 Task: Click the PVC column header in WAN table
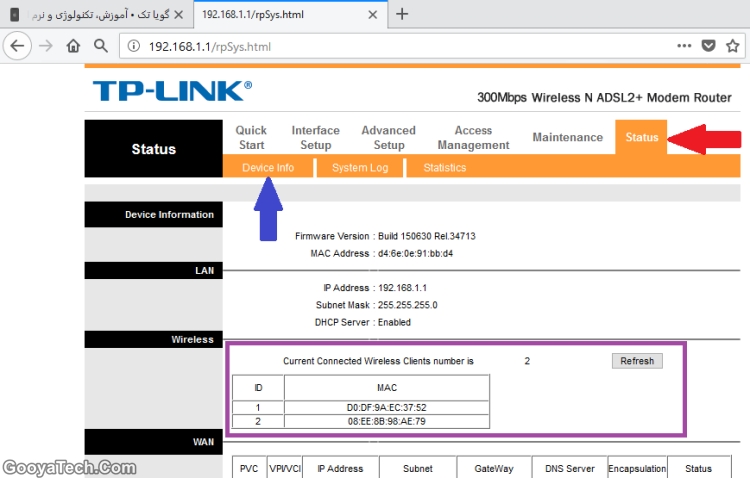[x=249, y=468]
